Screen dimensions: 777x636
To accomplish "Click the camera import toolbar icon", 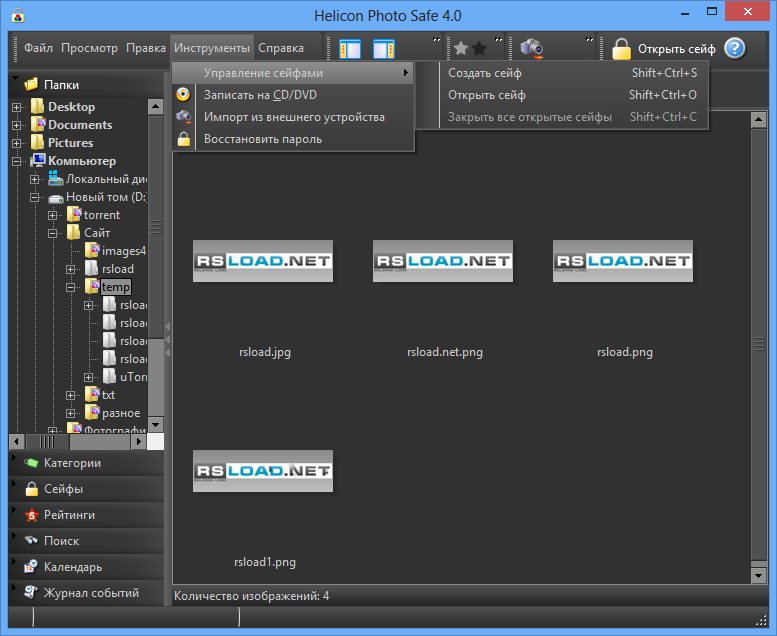I will click(x=532, y=49).
